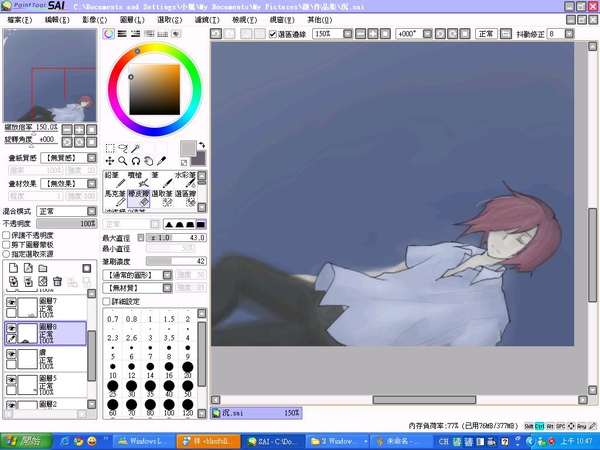Choose the 選取筆 selection pen

pyautogui.click(x=162, y=198)
